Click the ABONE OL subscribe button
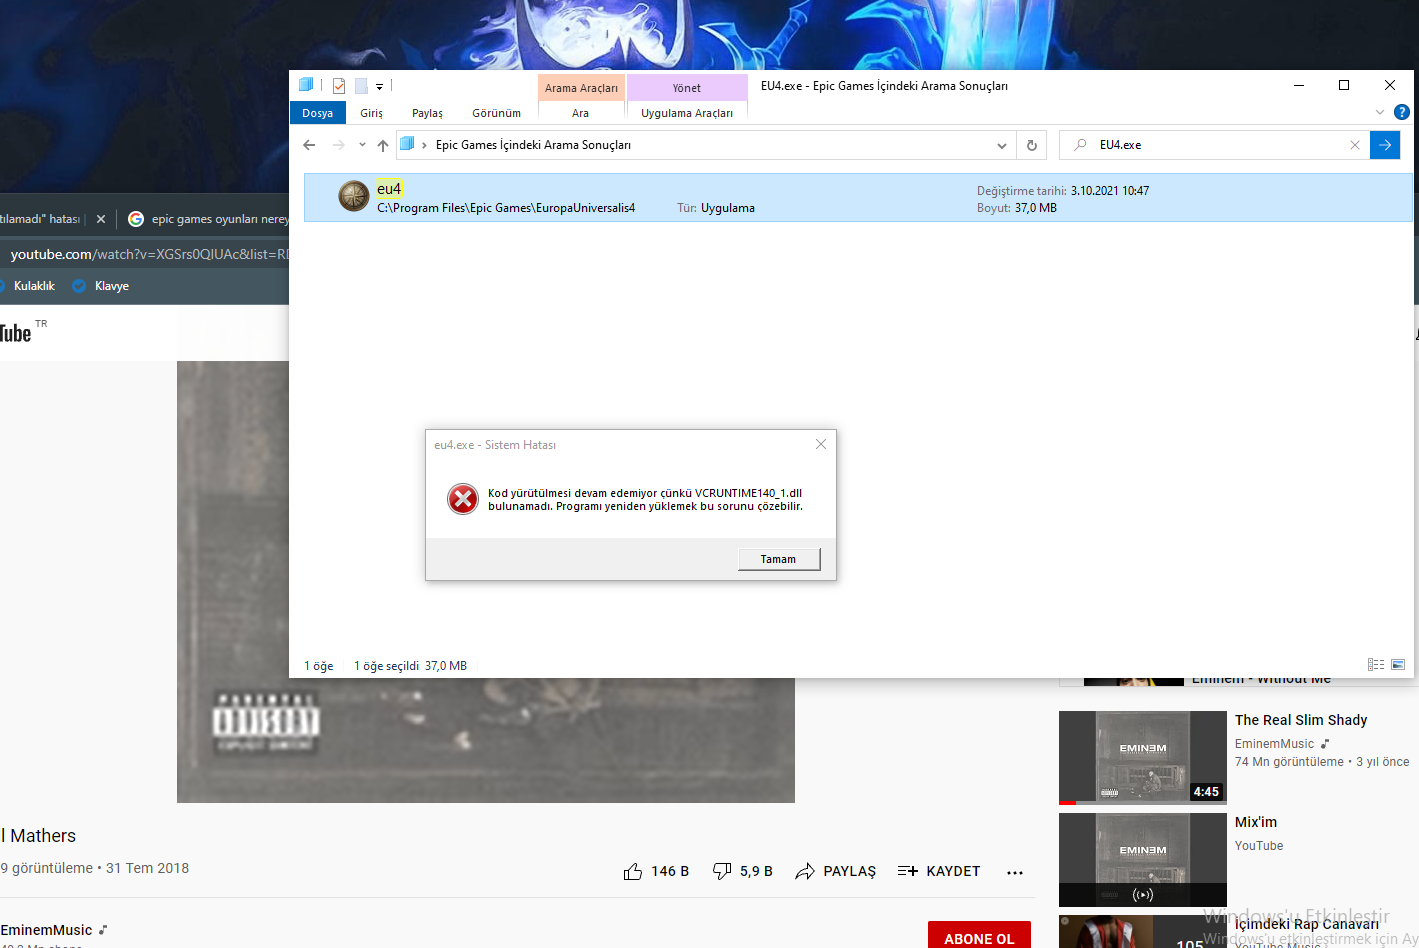This screenshot has height=948, width=1419. [979, 937]
